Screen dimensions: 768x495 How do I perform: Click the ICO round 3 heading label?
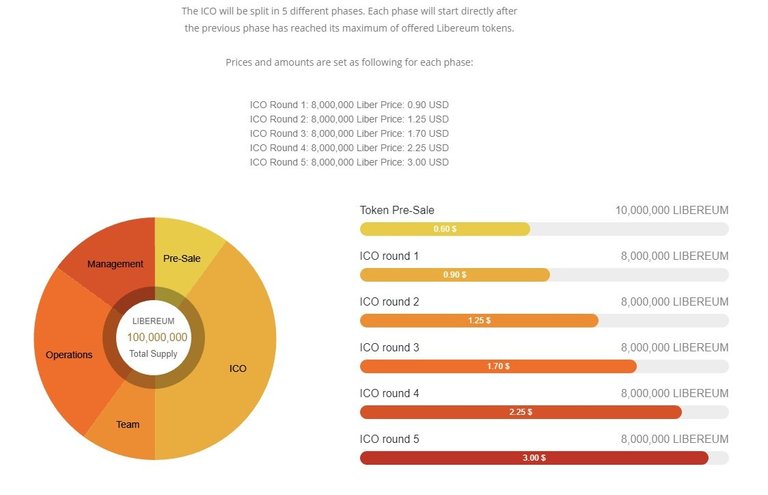click(389, 348)
